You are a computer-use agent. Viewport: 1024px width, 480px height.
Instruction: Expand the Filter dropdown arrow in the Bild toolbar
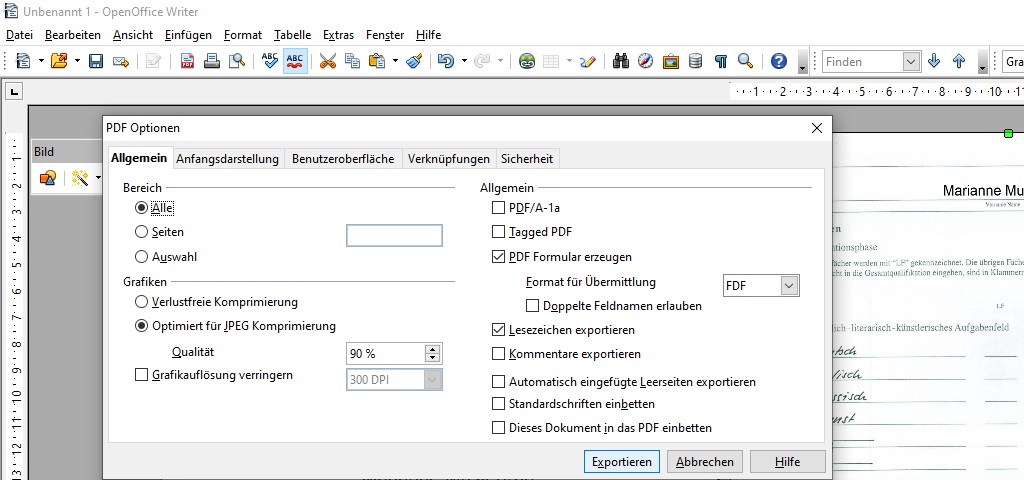tap(98, 177)
